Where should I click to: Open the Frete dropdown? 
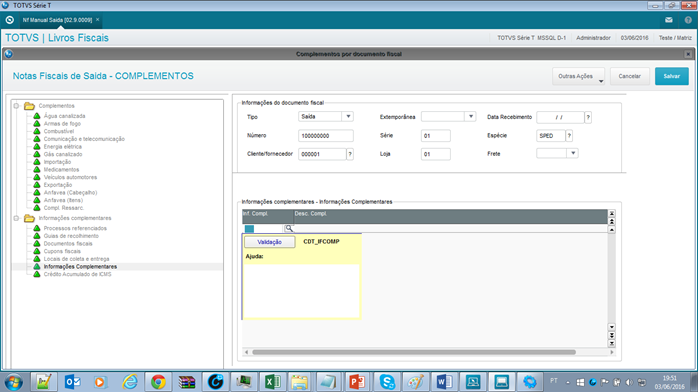[573, 154]
